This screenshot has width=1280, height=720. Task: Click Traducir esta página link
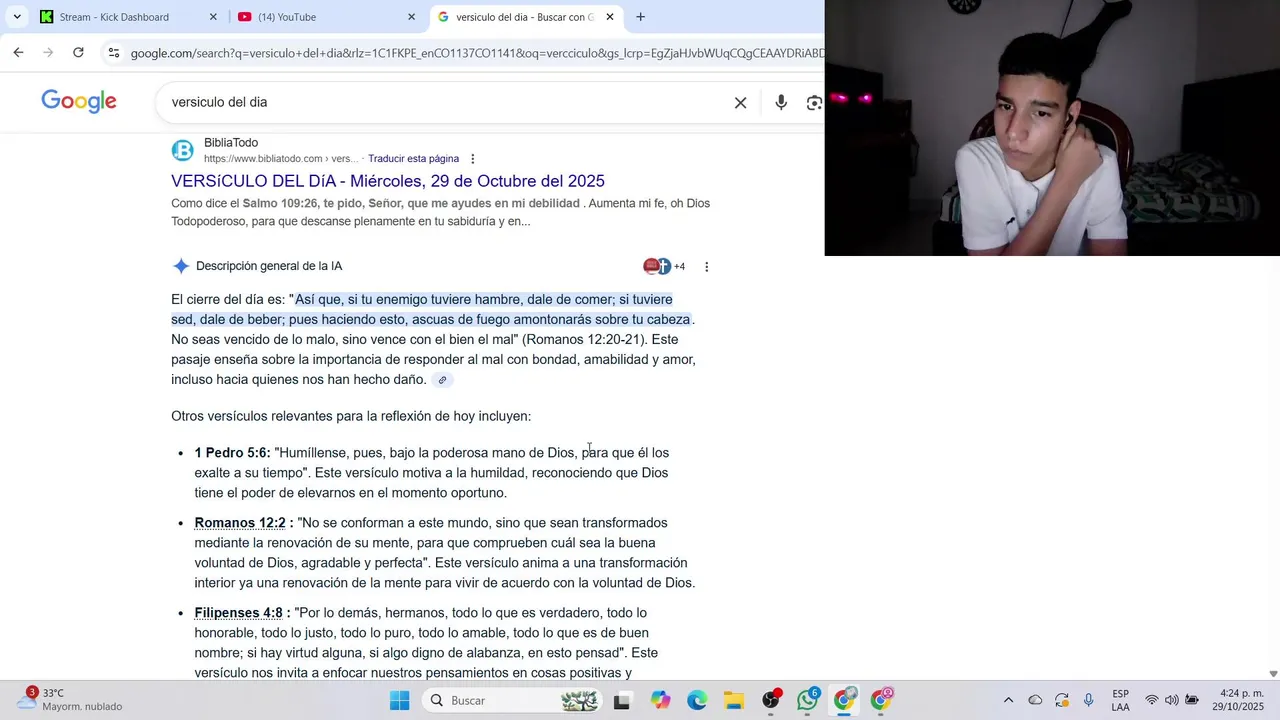413,159
